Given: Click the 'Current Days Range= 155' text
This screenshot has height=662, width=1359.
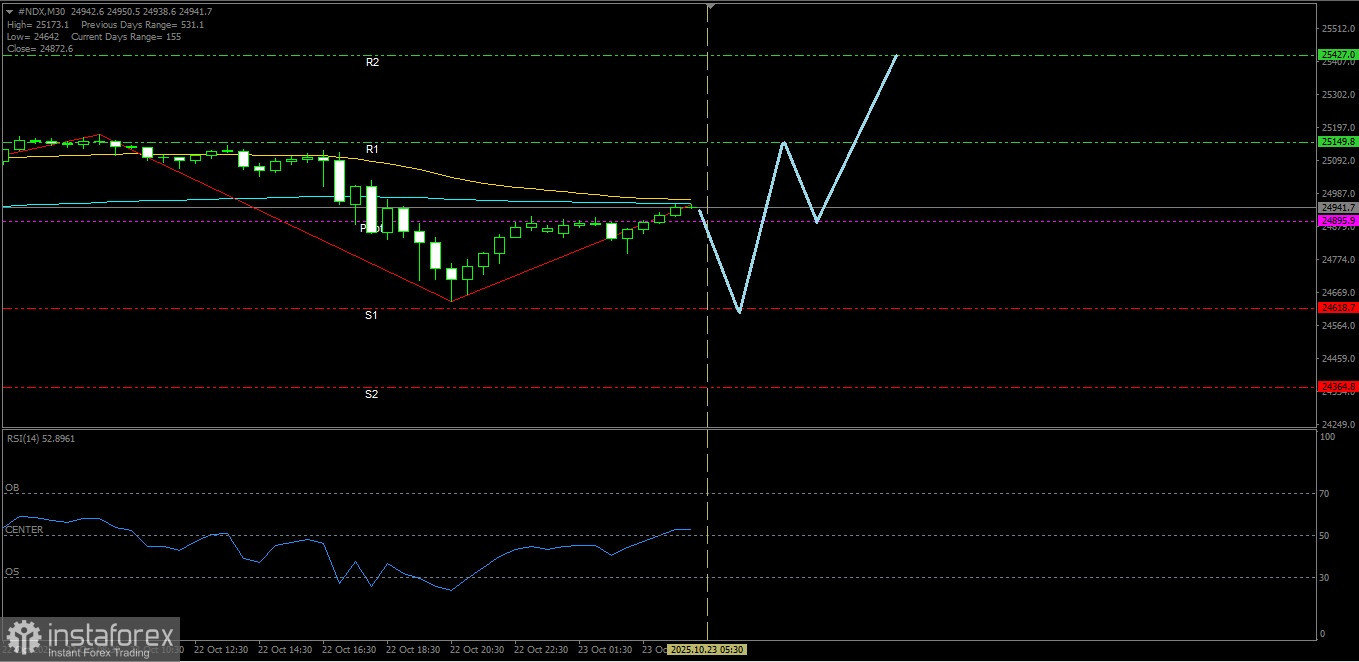Looking at the screenshot, I should [x=126, y=36].
